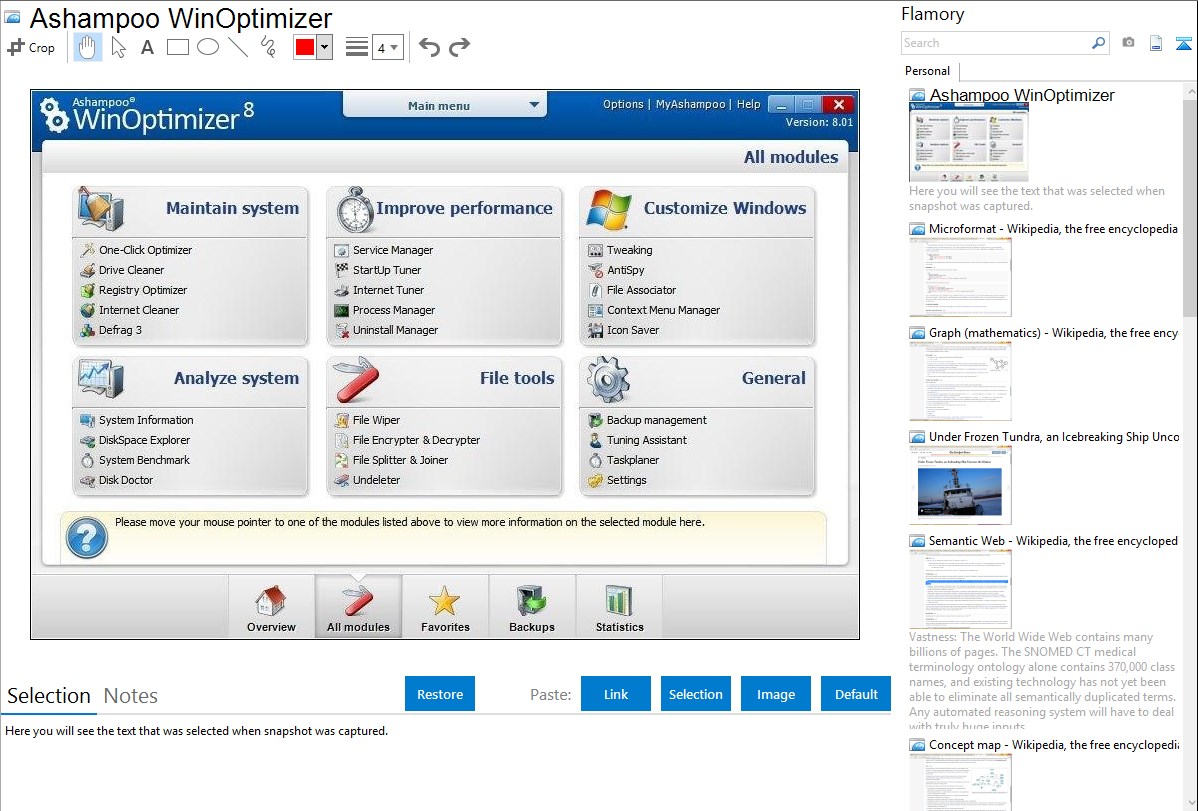
Task: Open the AntiSpy module
Action: (x=616, y=270)
